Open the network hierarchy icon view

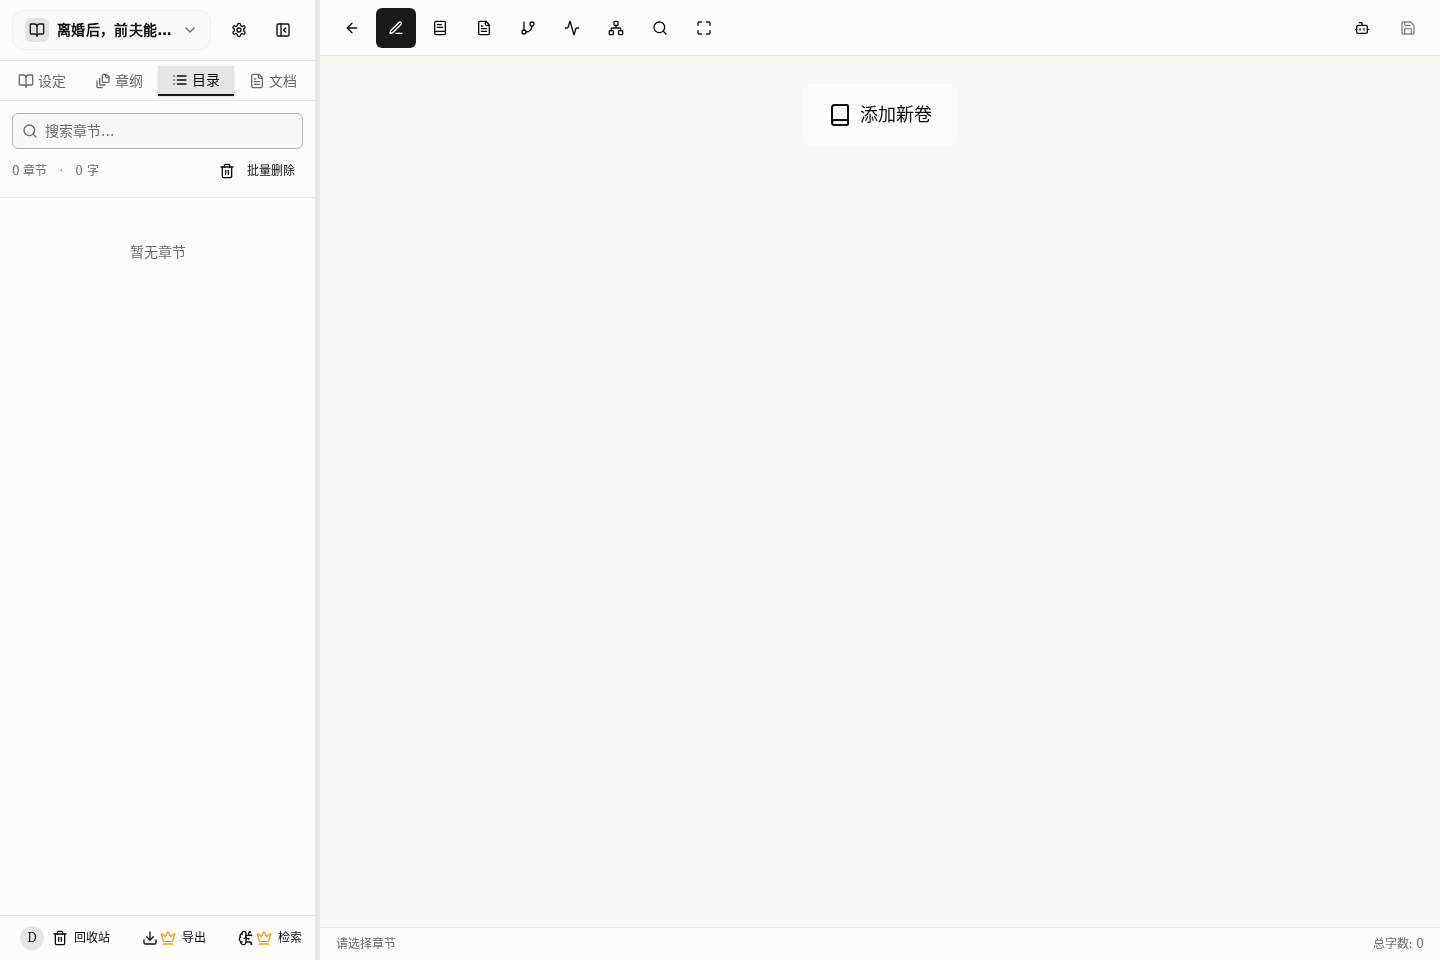616,28
